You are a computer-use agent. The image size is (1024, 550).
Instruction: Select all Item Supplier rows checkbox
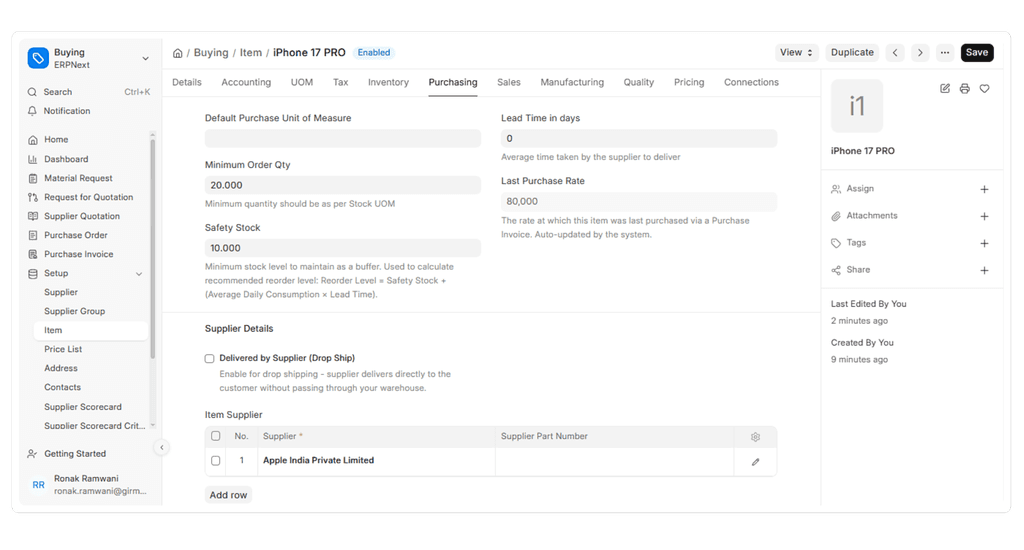(216, 436)
